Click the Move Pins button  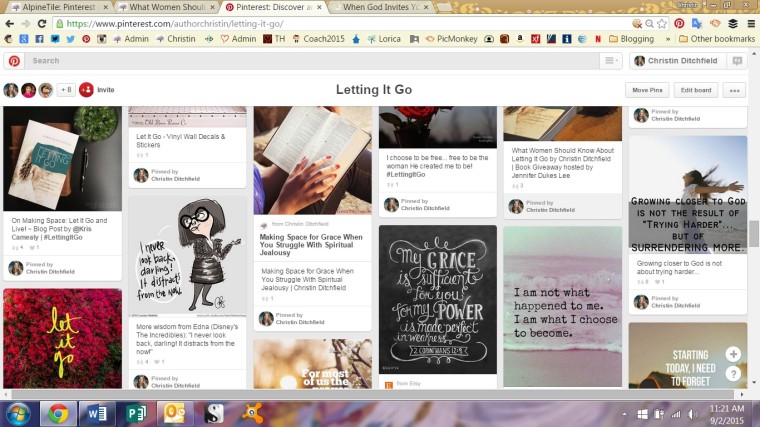pos(648,90)
